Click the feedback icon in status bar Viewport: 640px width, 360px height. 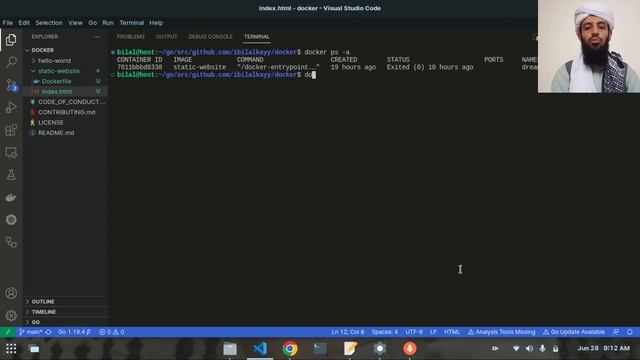tap(616, 332)
